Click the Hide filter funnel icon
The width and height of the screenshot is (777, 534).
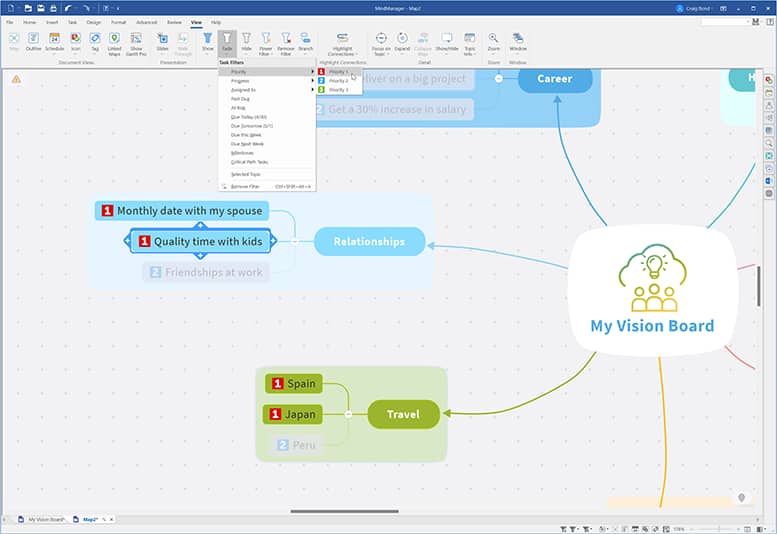pyautogui.click(x=246, y=39)
